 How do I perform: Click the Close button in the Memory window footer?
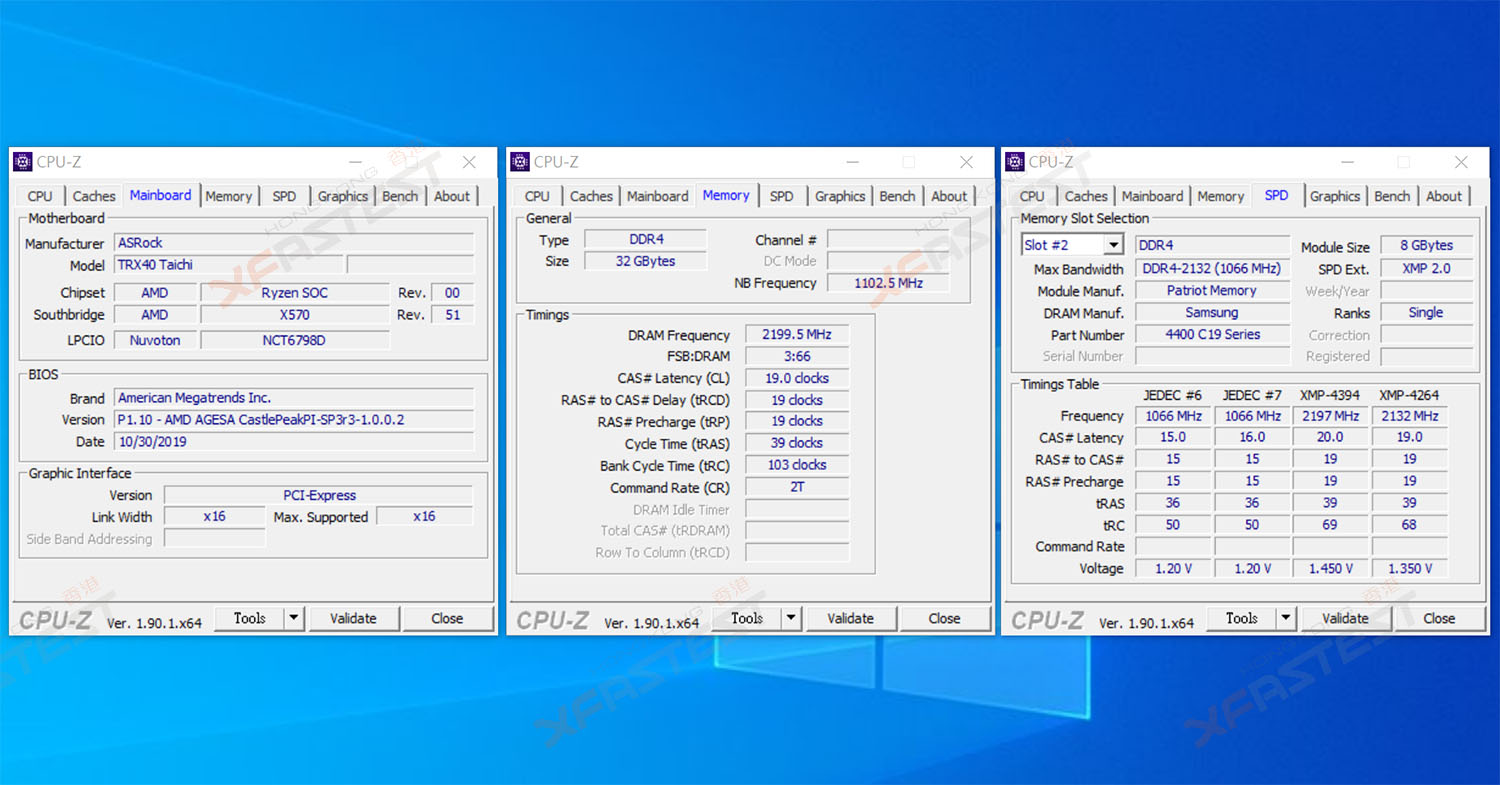(x=944, y=619)
